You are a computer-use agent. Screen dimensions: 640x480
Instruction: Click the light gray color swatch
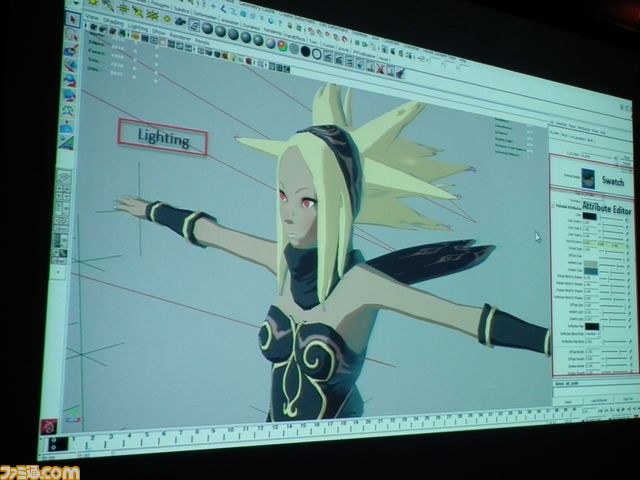coord(591,264)
